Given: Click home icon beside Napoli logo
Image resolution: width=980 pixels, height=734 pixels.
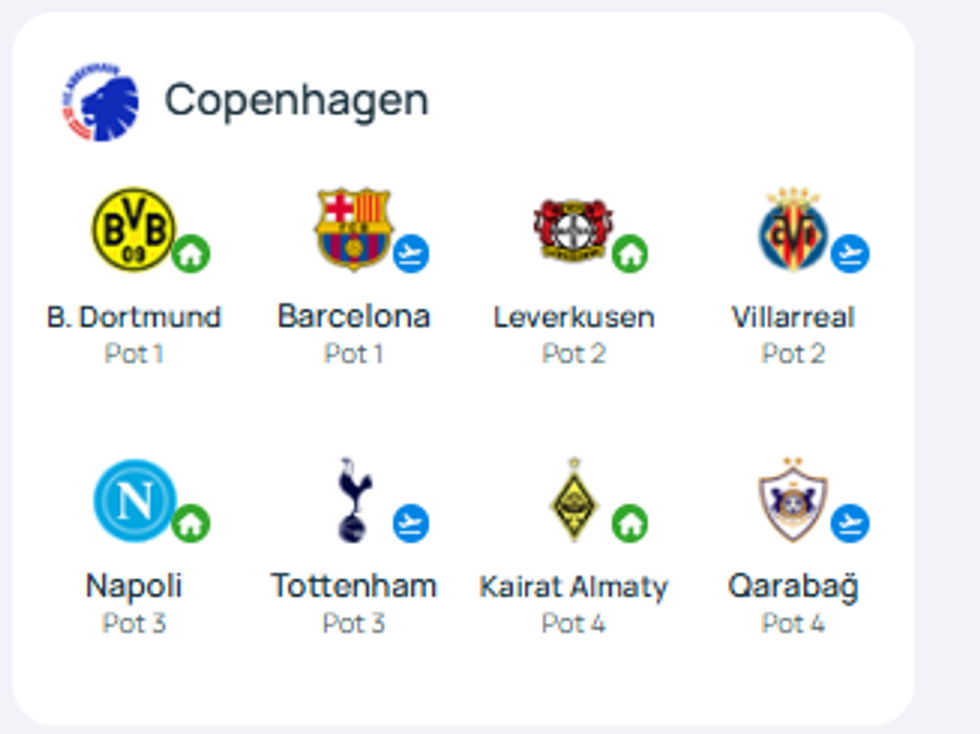Looking at the screenshot, I should point(190,523).
